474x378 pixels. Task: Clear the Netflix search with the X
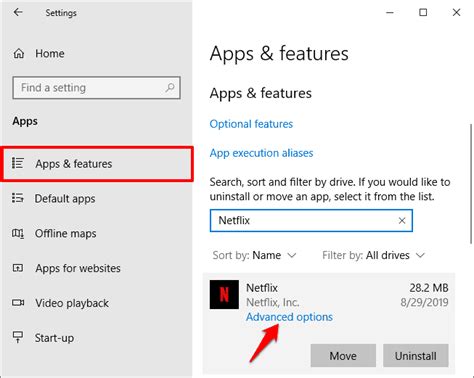click(x=402, y=220)
